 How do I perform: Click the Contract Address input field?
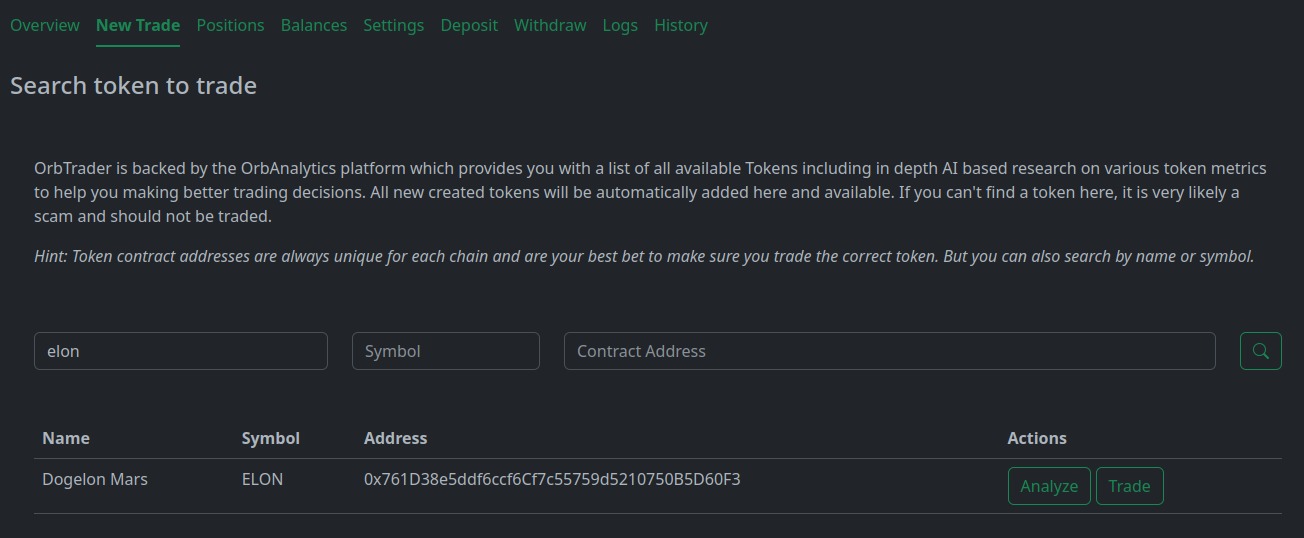[889, 351]
